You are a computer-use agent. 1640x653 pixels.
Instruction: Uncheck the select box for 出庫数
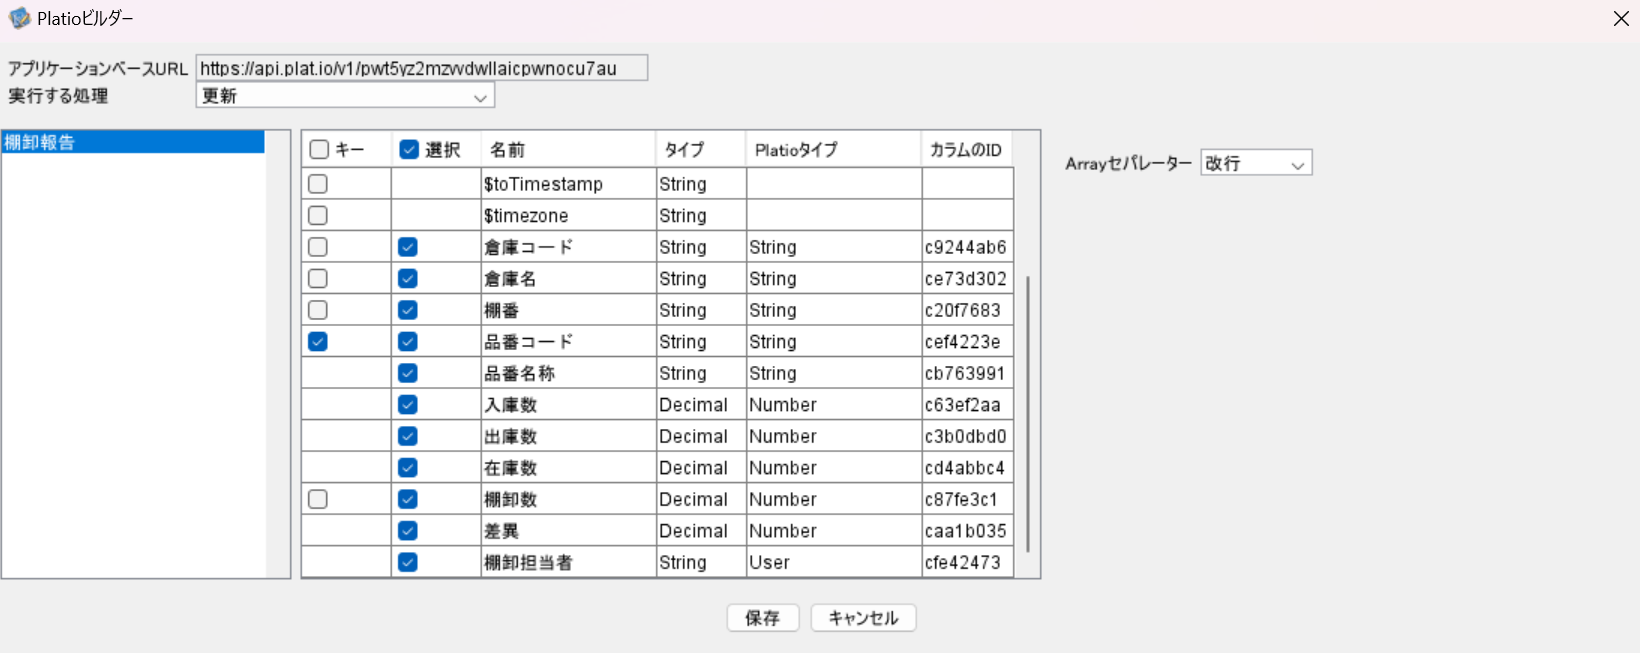[407, 436]
